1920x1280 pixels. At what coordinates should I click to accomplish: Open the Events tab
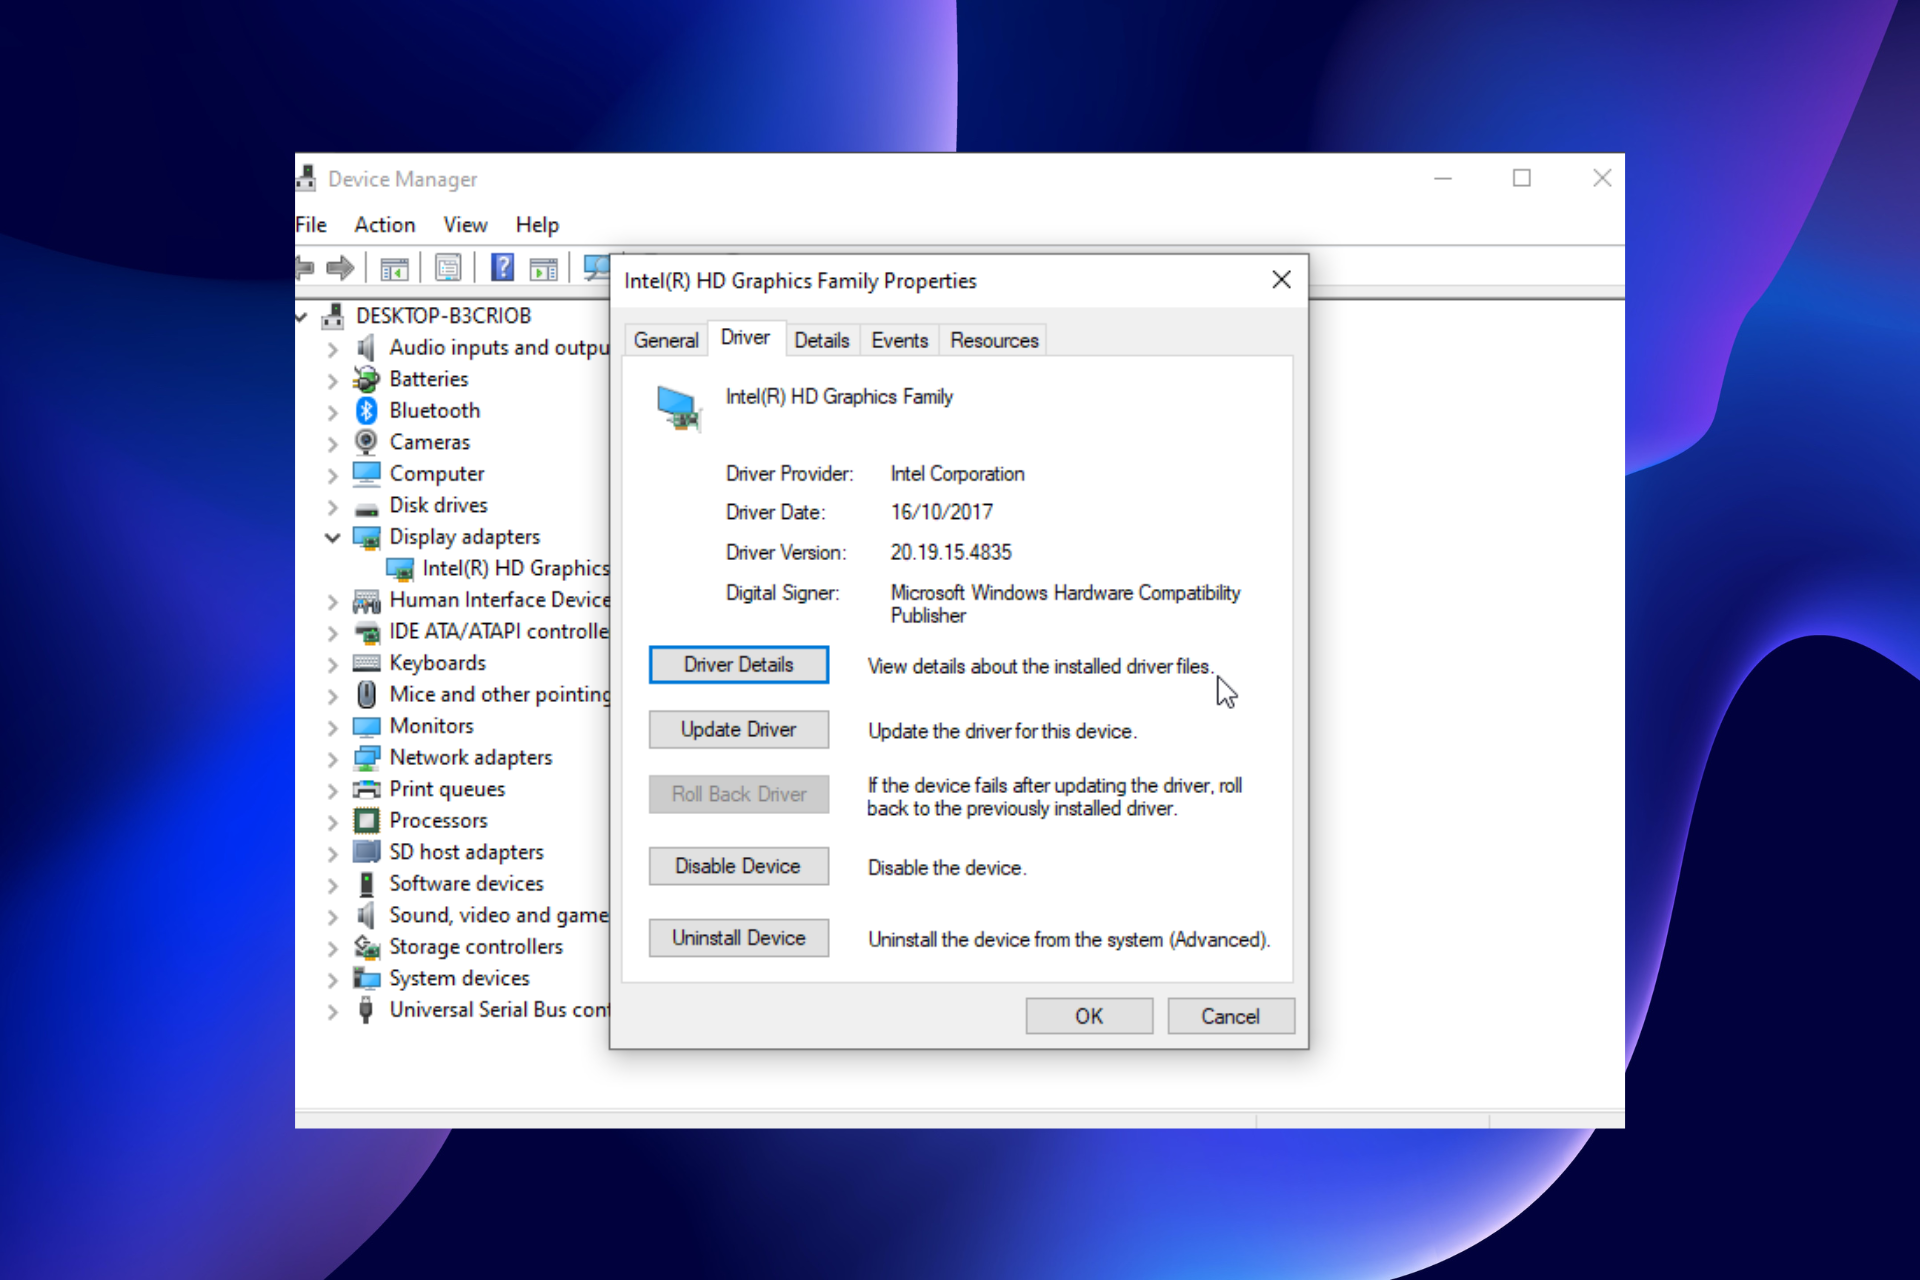pyautogui.click(x=899, y=341)
